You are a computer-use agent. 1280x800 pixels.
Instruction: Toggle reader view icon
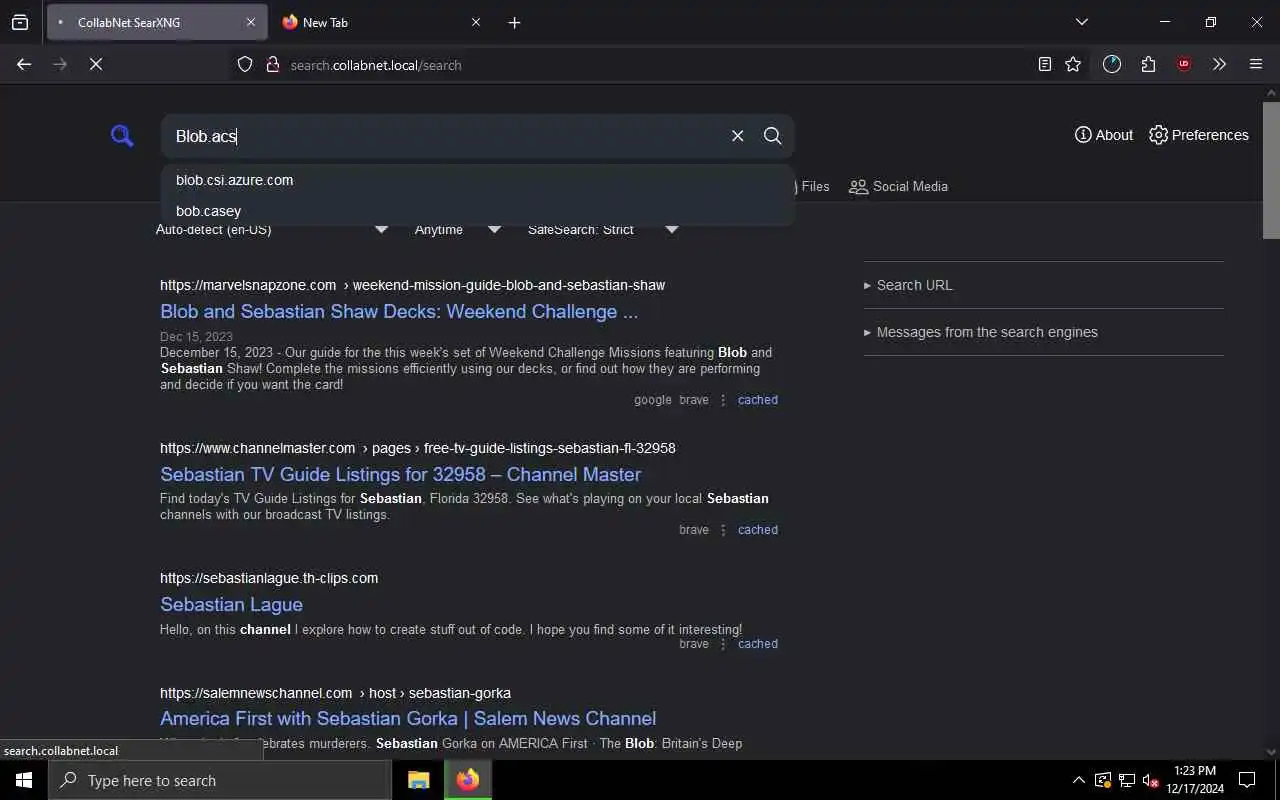(1044, 64)
